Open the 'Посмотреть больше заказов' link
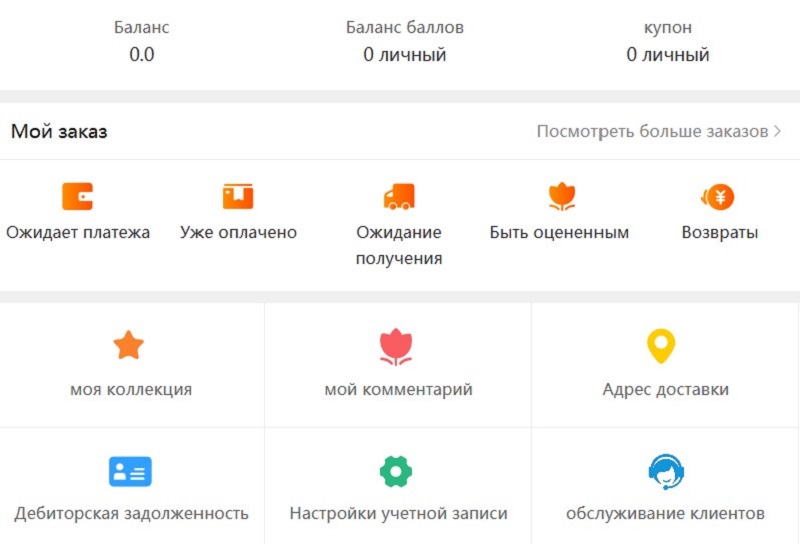This screenshot has height=544, width=800. pyautogui.click(x=652, y=132)
